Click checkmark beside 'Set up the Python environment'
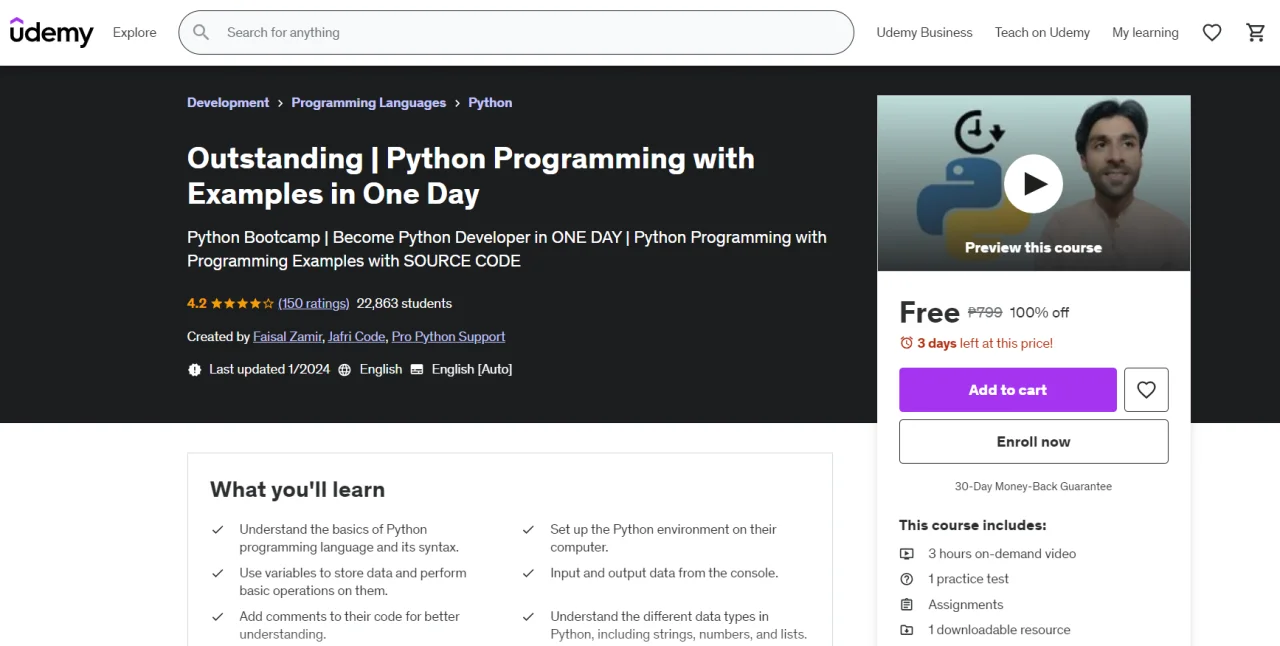The height and width of the screenshot is (646, 1280). (x=528, y=530)
